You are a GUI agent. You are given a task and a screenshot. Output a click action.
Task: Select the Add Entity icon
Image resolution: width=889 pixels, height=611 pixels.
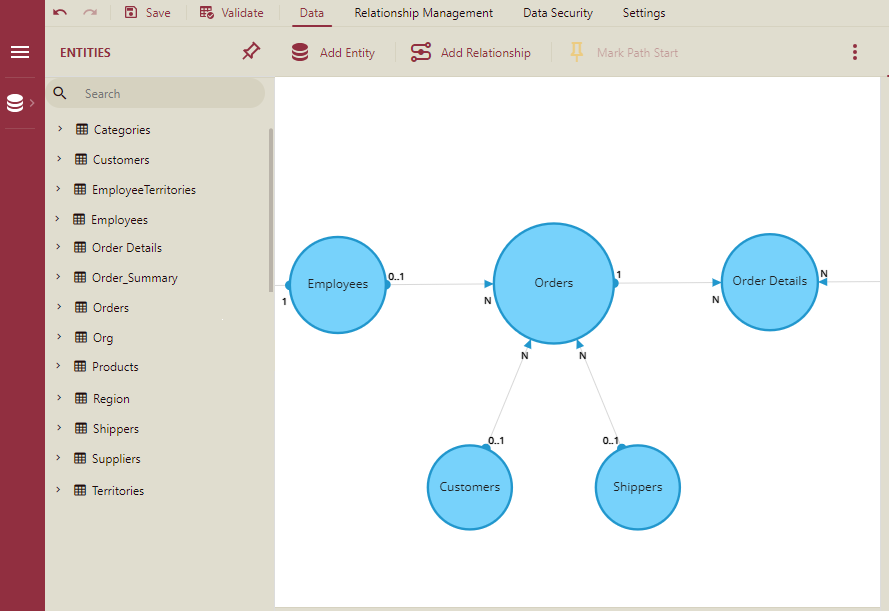coord(299,52)
